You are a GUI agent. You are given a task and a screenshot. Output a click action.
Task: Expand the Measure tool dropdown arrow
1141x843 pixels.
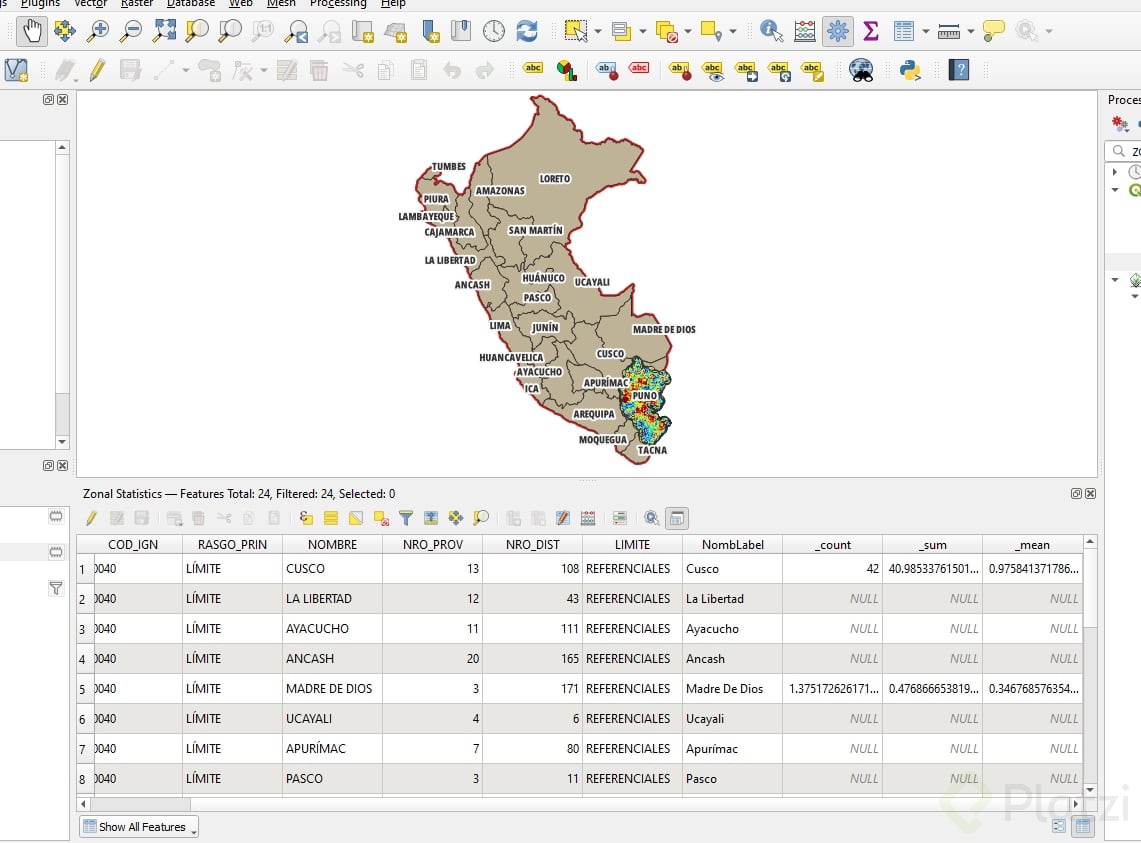click(970, 31)
